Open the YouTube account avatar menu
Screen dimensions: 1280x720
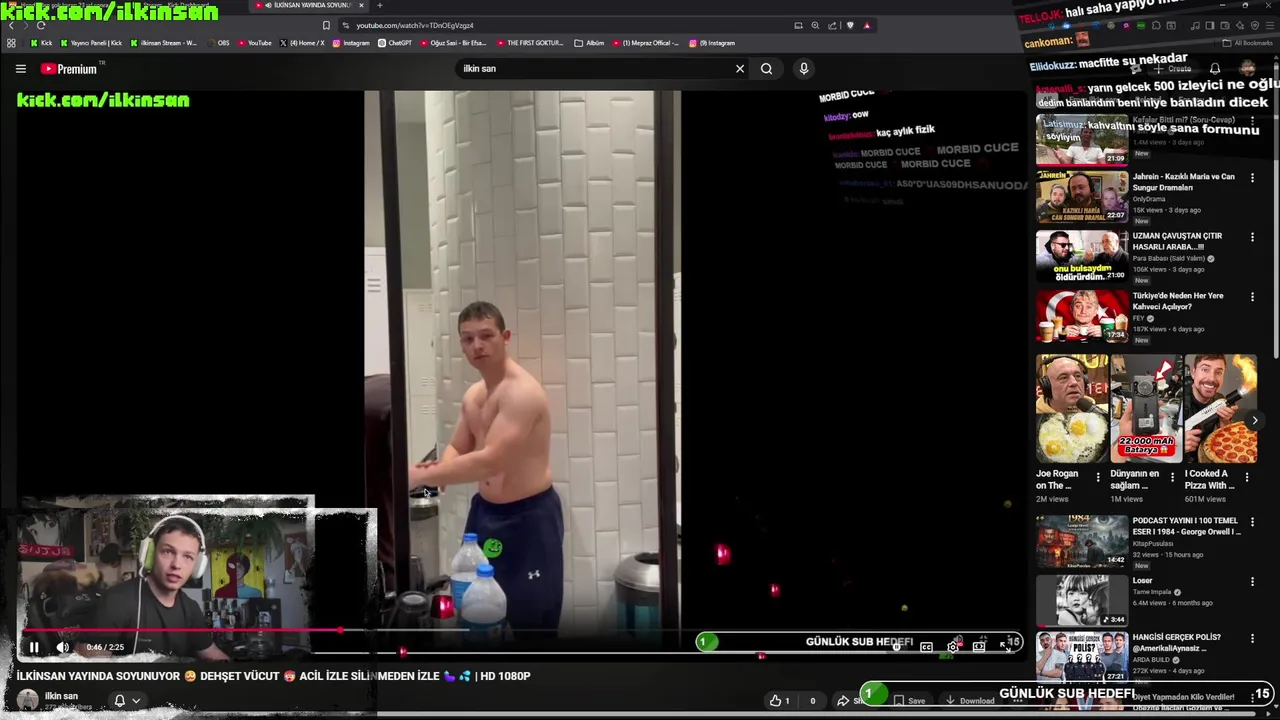point(1247,69)
